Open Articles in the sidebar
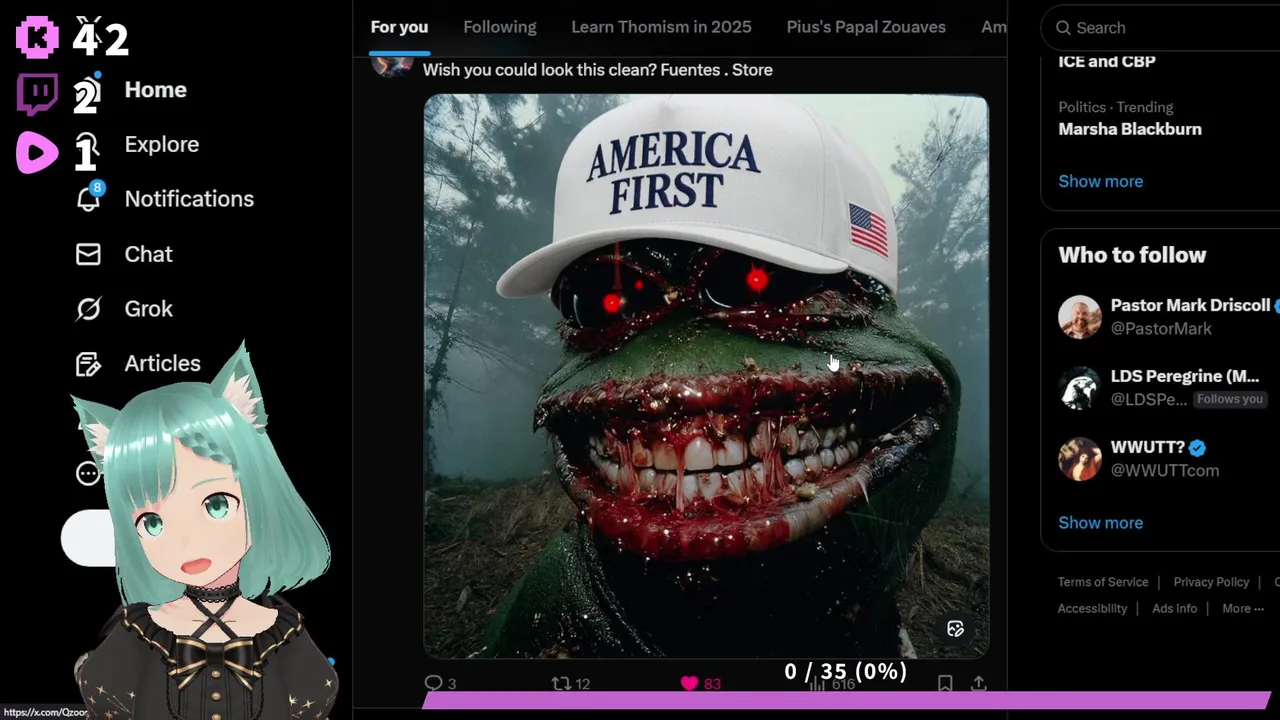The image size is (1280, 720). coord(162,364)
